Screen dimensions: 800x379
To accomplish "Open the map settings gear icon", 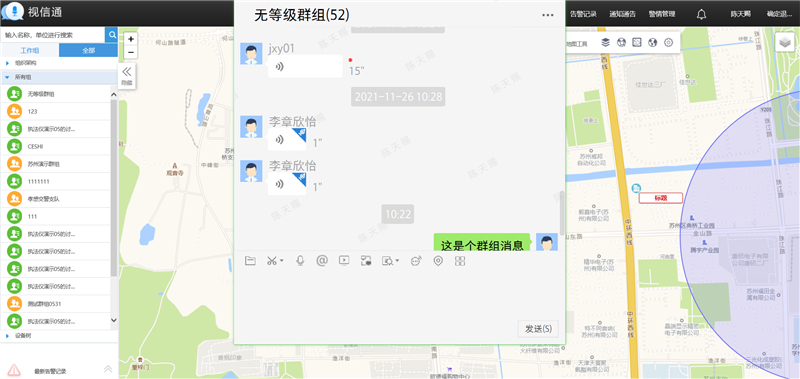I will click(668, 42).
